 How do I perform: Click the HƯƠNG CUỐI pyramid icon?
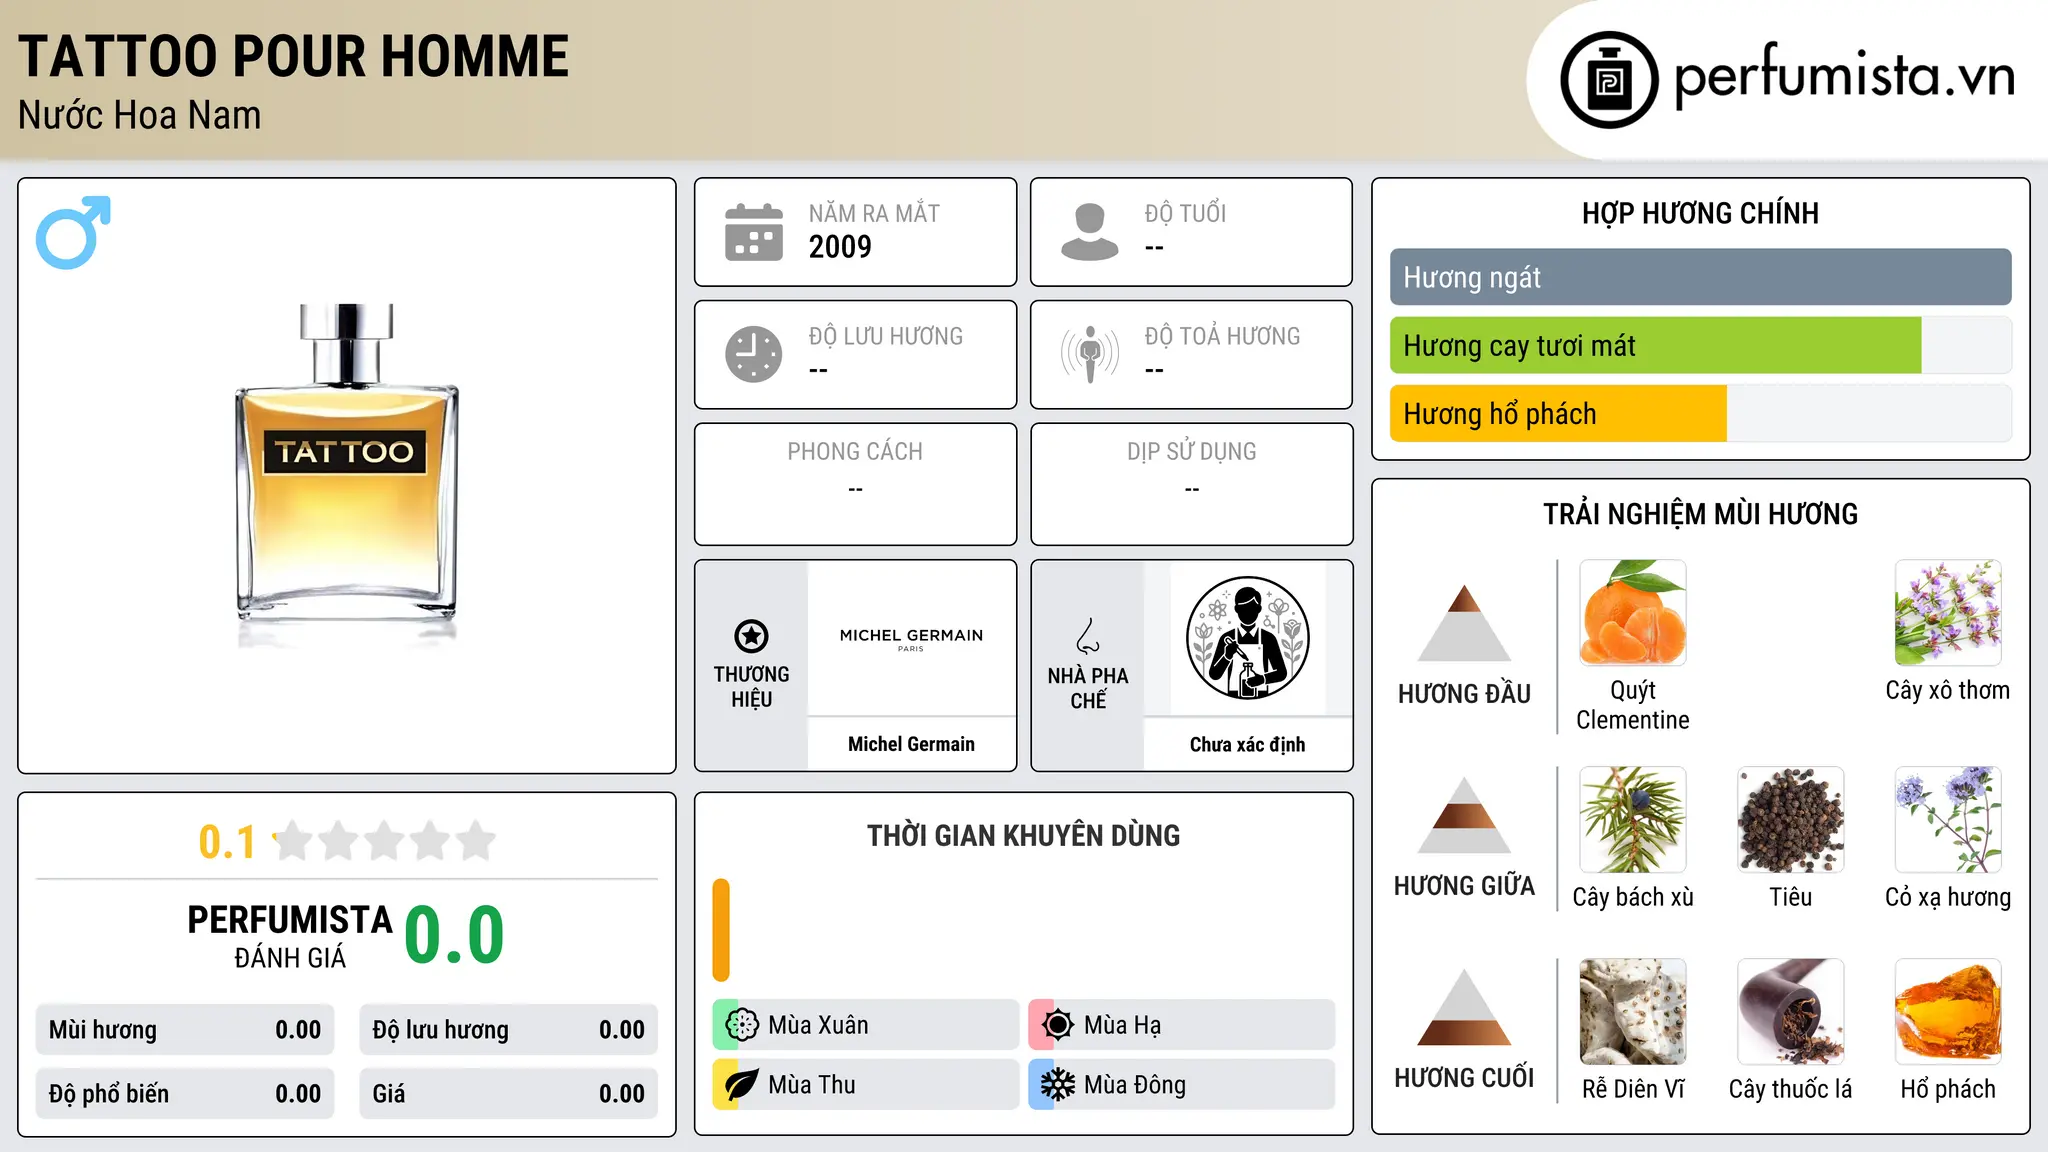(x=1464, y=1007)
